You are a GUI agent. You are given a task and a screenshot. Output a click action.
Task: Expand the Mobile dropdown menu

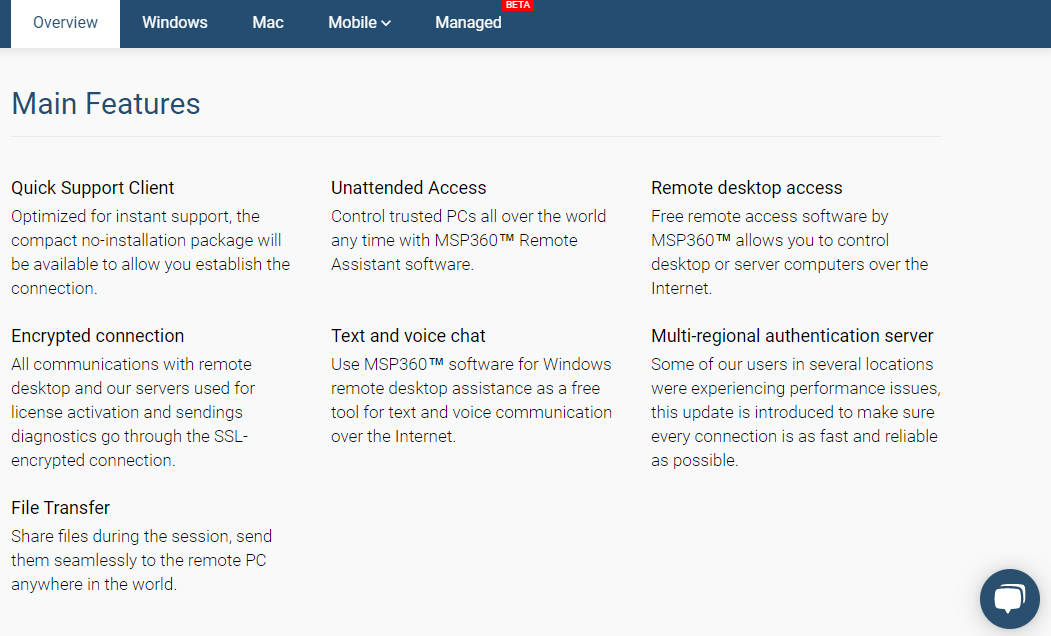click(358, 22)
